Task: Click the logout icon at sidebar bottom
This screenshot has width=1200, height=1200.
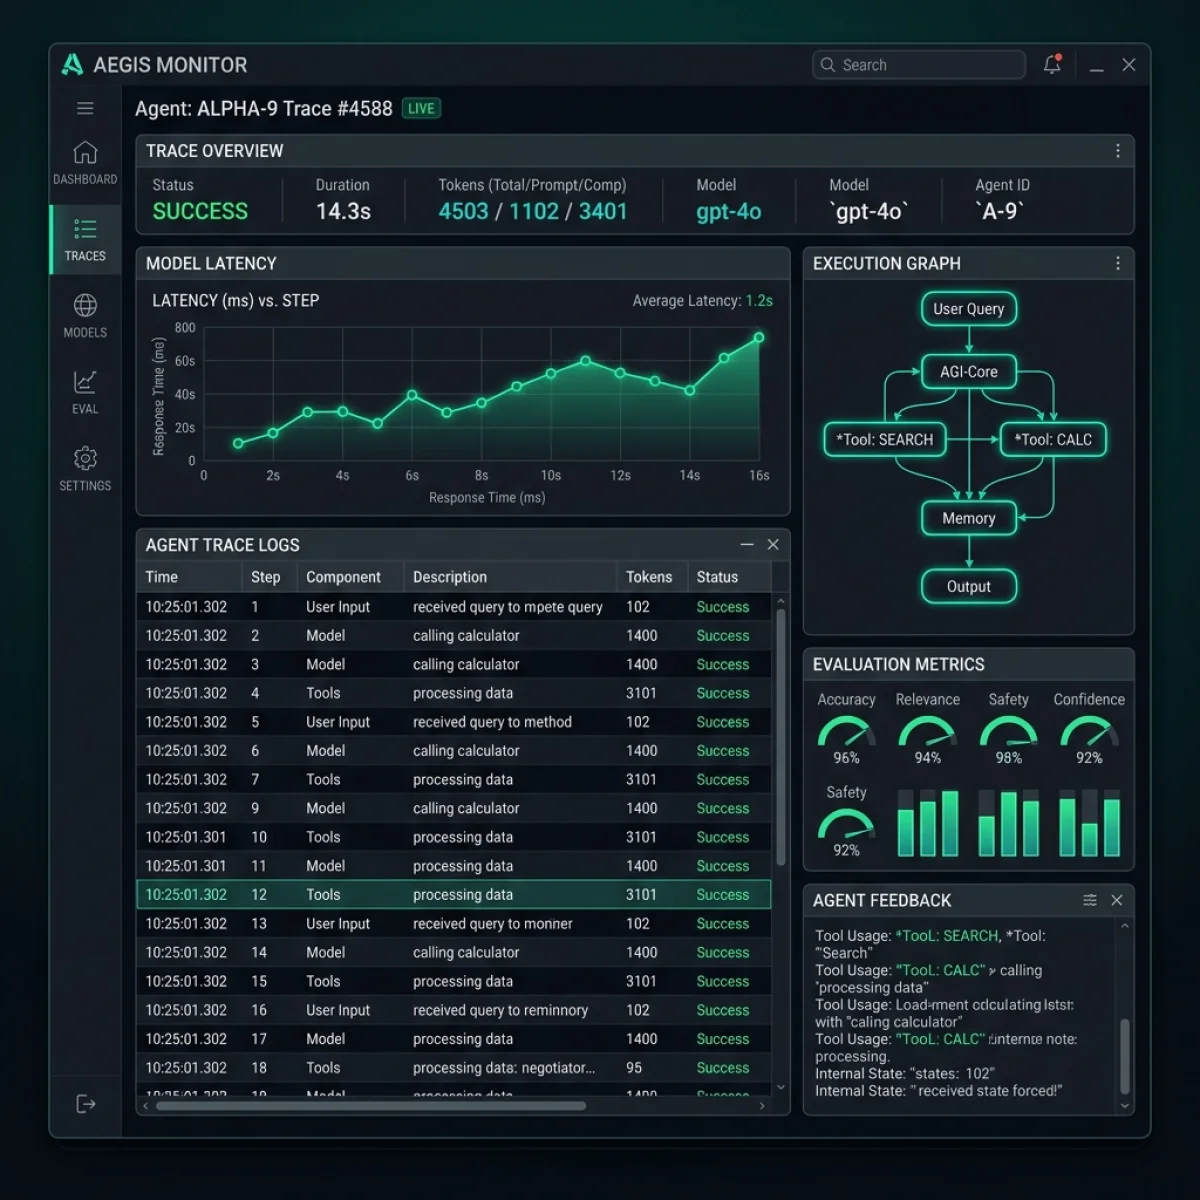Action: tap(86, 1104)
